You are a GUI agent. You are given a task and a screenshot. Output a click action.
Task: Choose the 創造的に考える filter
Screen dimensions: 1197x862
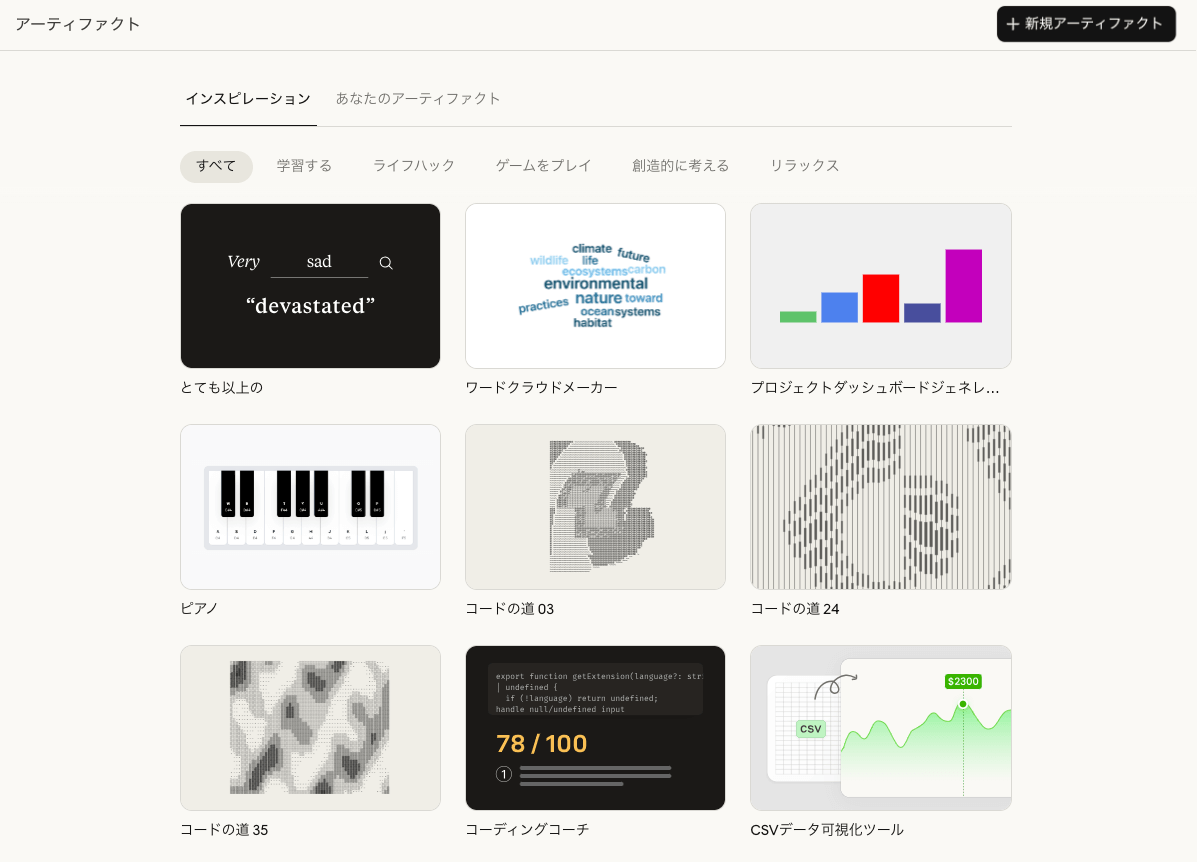680,166
